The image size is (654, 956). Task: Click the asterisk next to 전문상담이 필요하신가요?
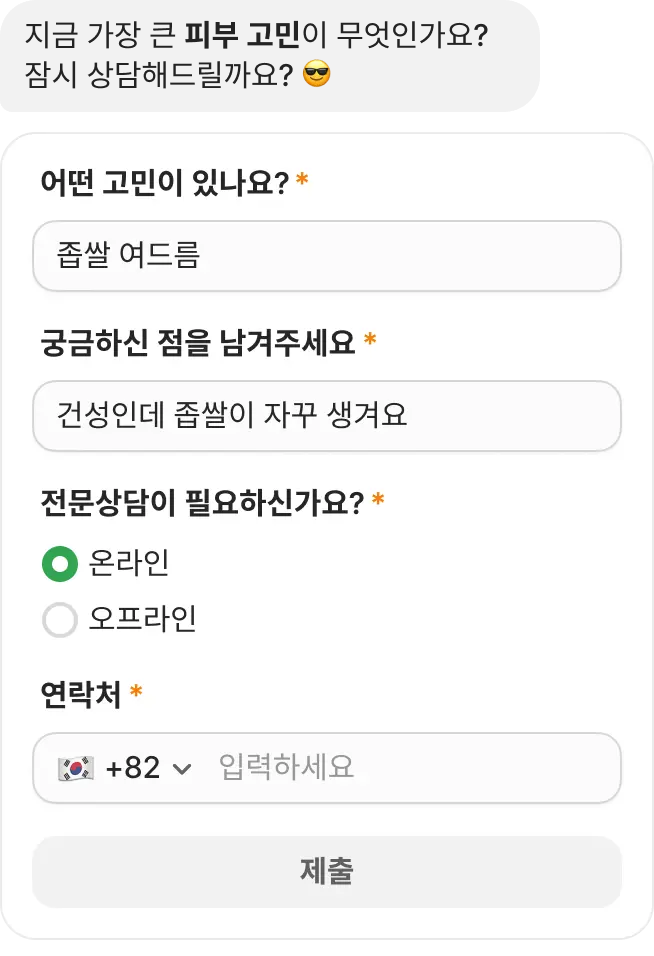point(379,499)
